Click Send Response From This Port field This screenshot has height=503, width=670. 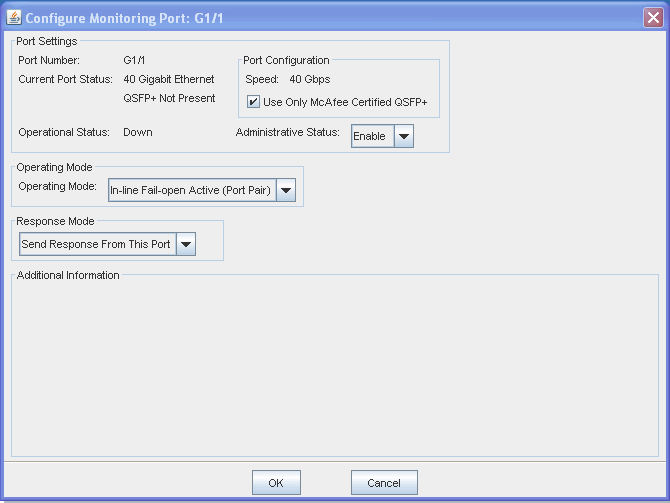(98, 244)
